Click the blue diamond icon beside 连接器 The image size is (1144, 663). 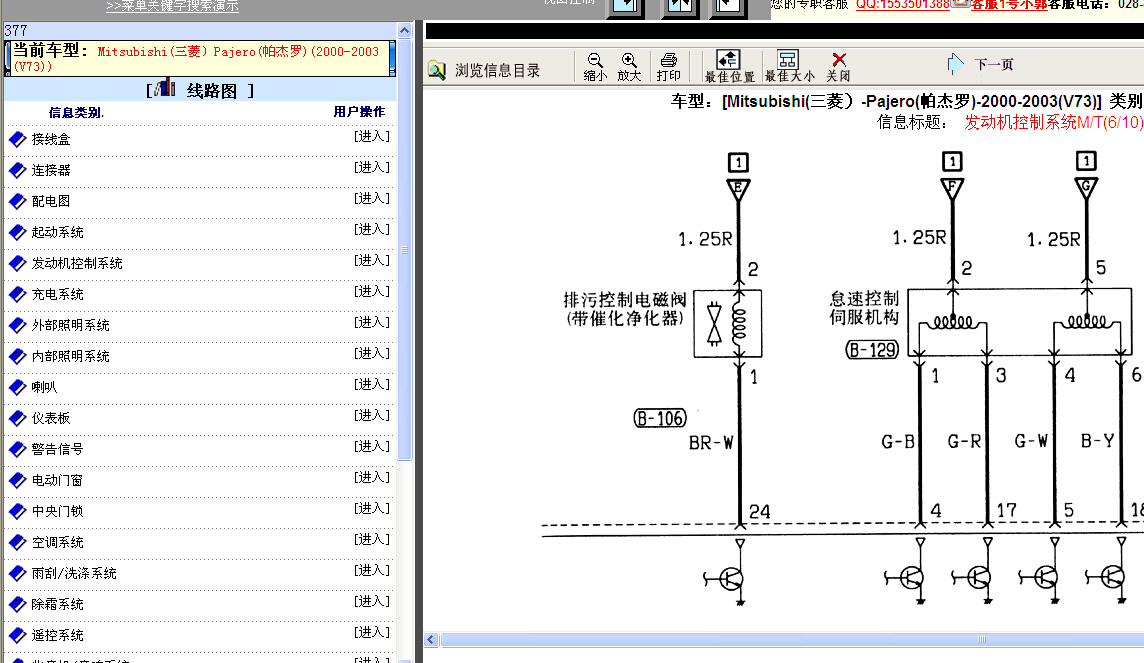(x=18, y=171)
